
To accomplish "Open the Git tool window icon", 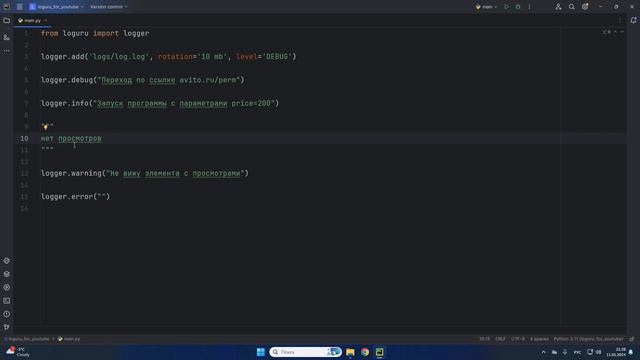I will point(7,327).
